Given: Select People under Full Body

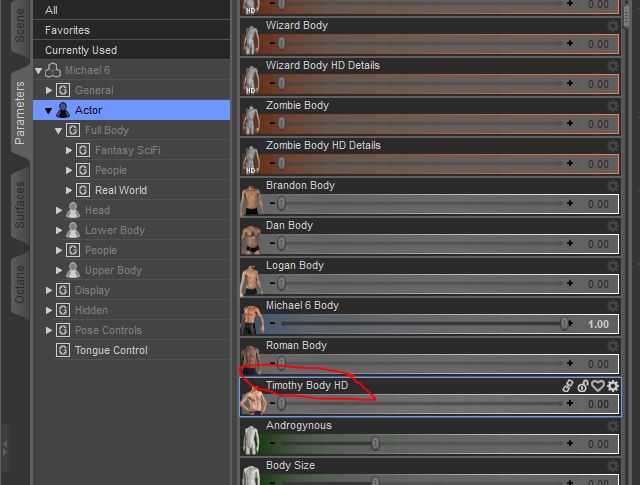Looking at the screenshot, I should pyautogui.click(x=111, y=170).
